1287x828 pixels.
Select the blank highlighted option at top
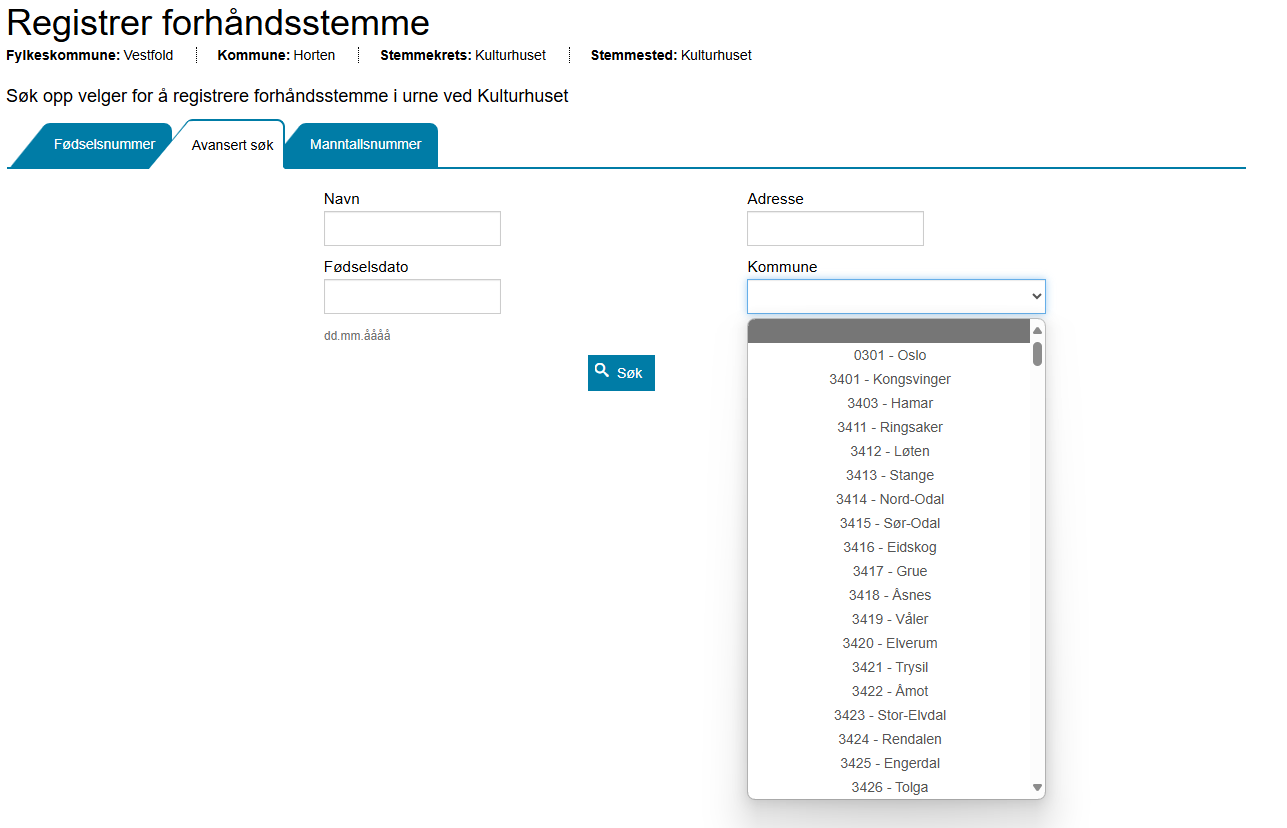[889, 332]
